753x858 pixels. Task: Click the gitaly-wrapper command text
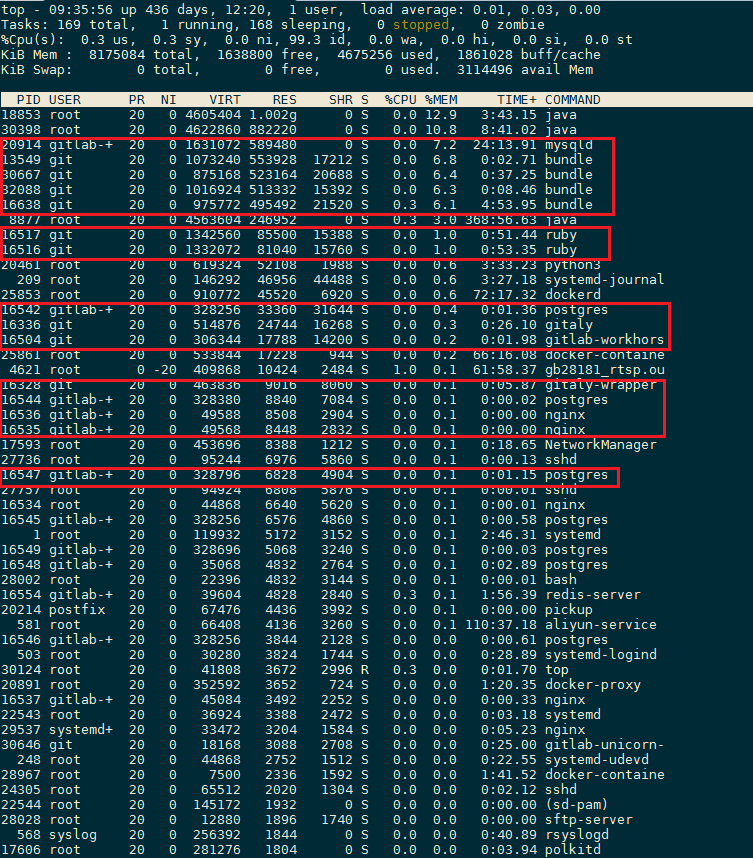coord(600,385)
